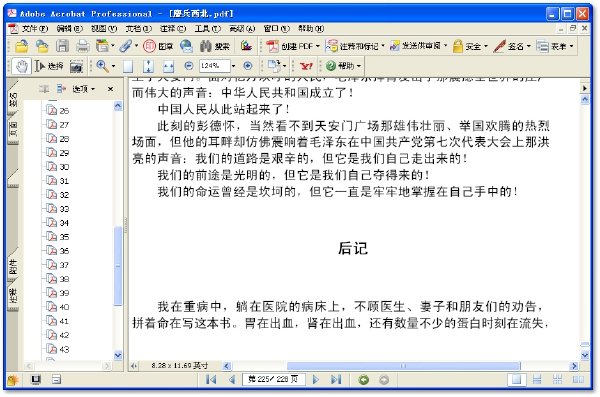
Task: Activate the Hand tool
Action: tap(21, 66)
